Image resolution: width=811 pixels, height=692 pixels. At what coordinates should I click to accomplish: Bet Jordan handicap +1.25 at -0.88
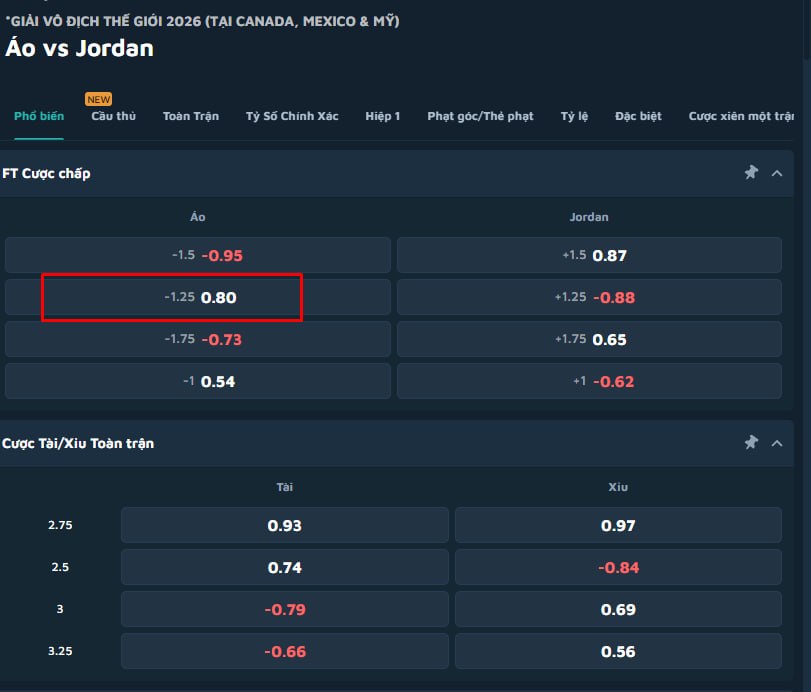[x=589, y=297]
